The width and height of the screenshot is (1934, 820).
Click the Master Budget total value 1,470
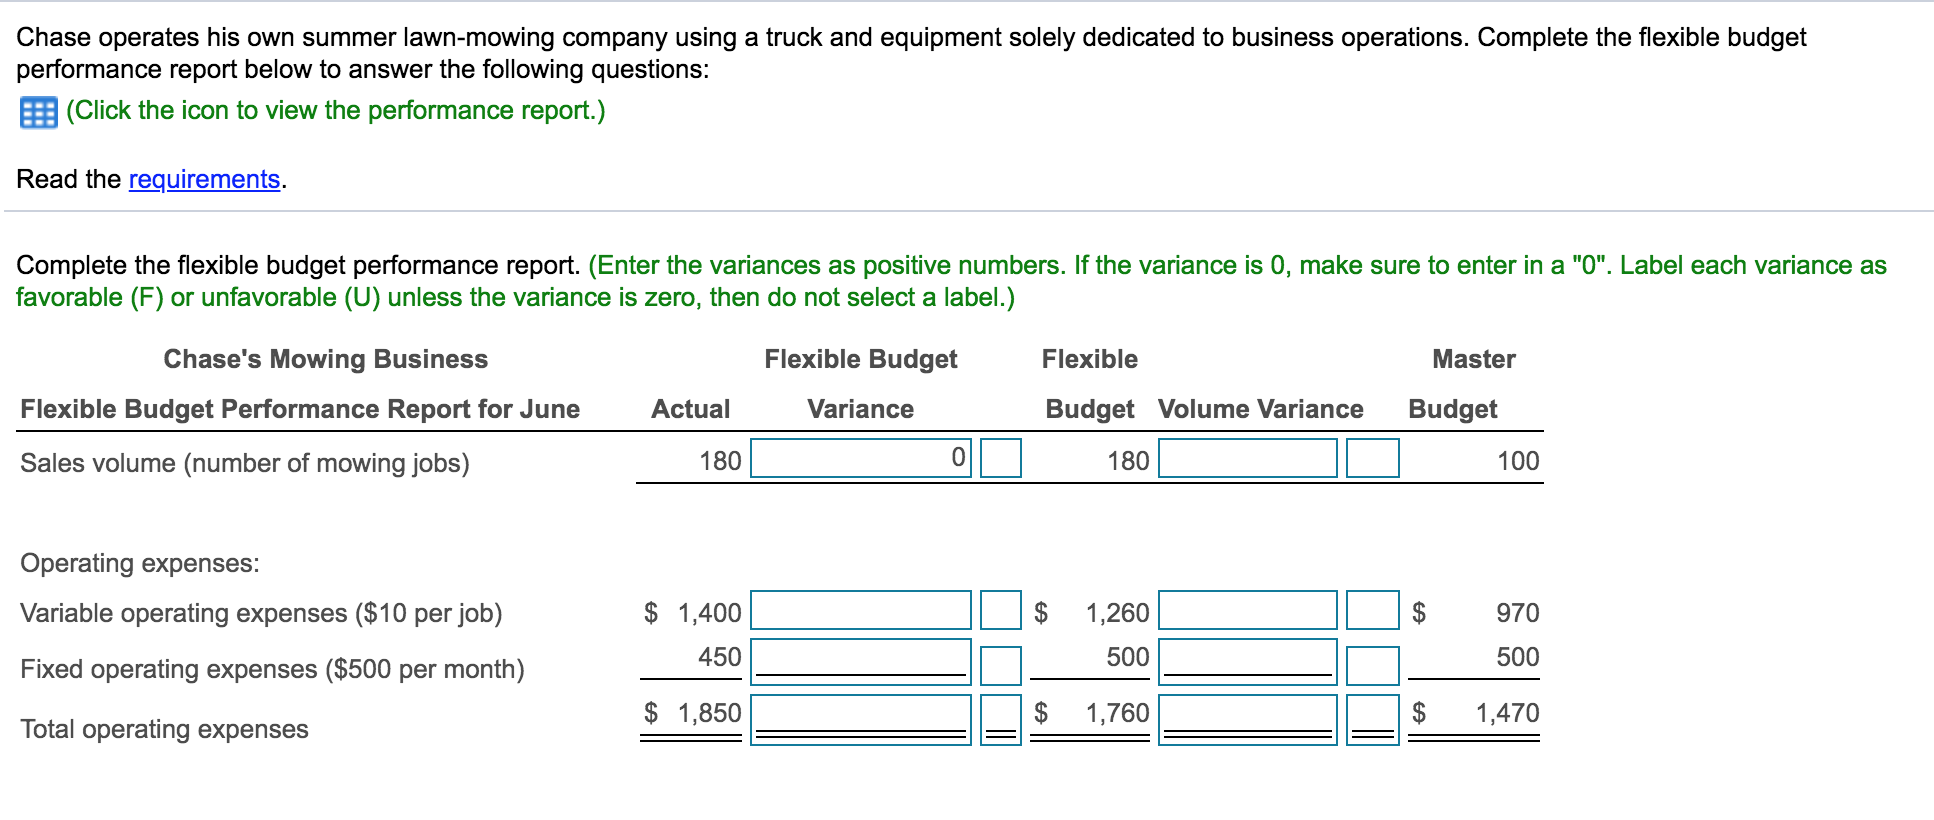1508,713
